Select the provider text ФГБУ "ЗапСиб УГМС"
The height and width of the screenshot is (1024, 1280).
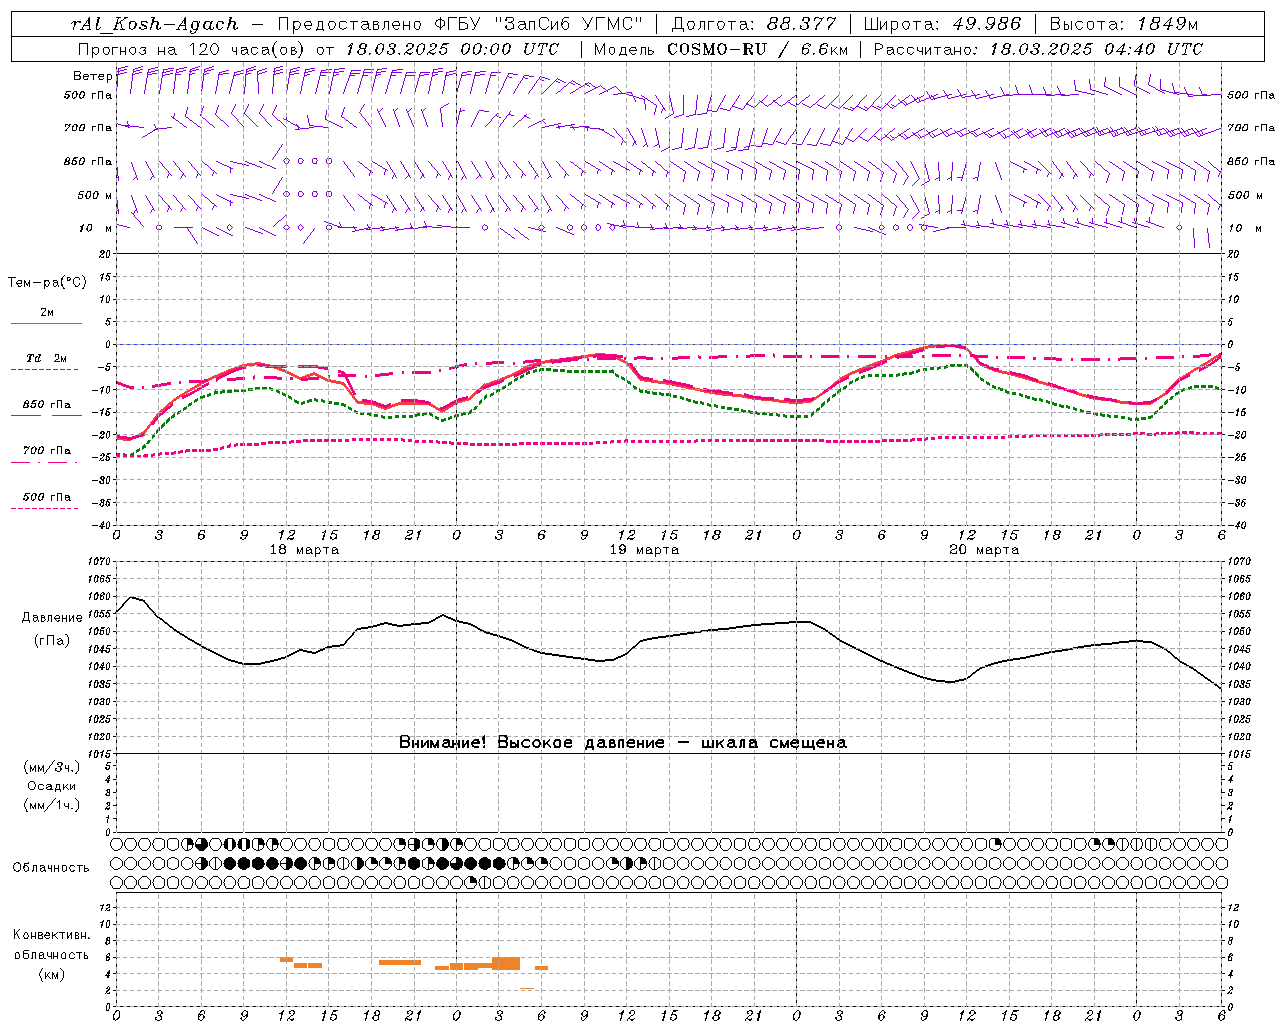(x=540, y=24)
